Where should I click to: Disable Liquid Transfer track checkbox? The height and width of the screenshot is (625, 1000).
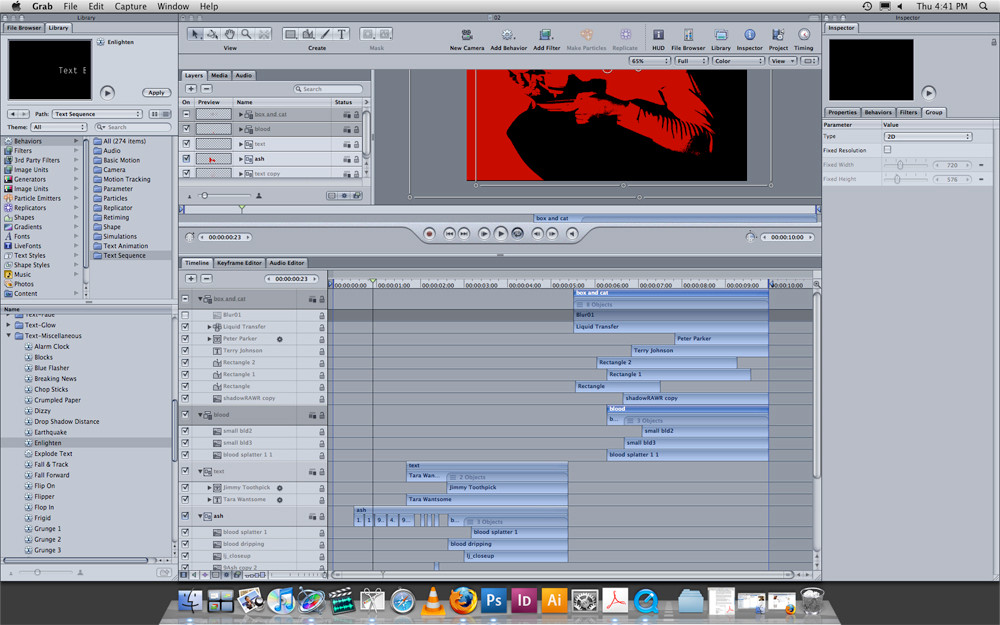(x=185, y=327)
